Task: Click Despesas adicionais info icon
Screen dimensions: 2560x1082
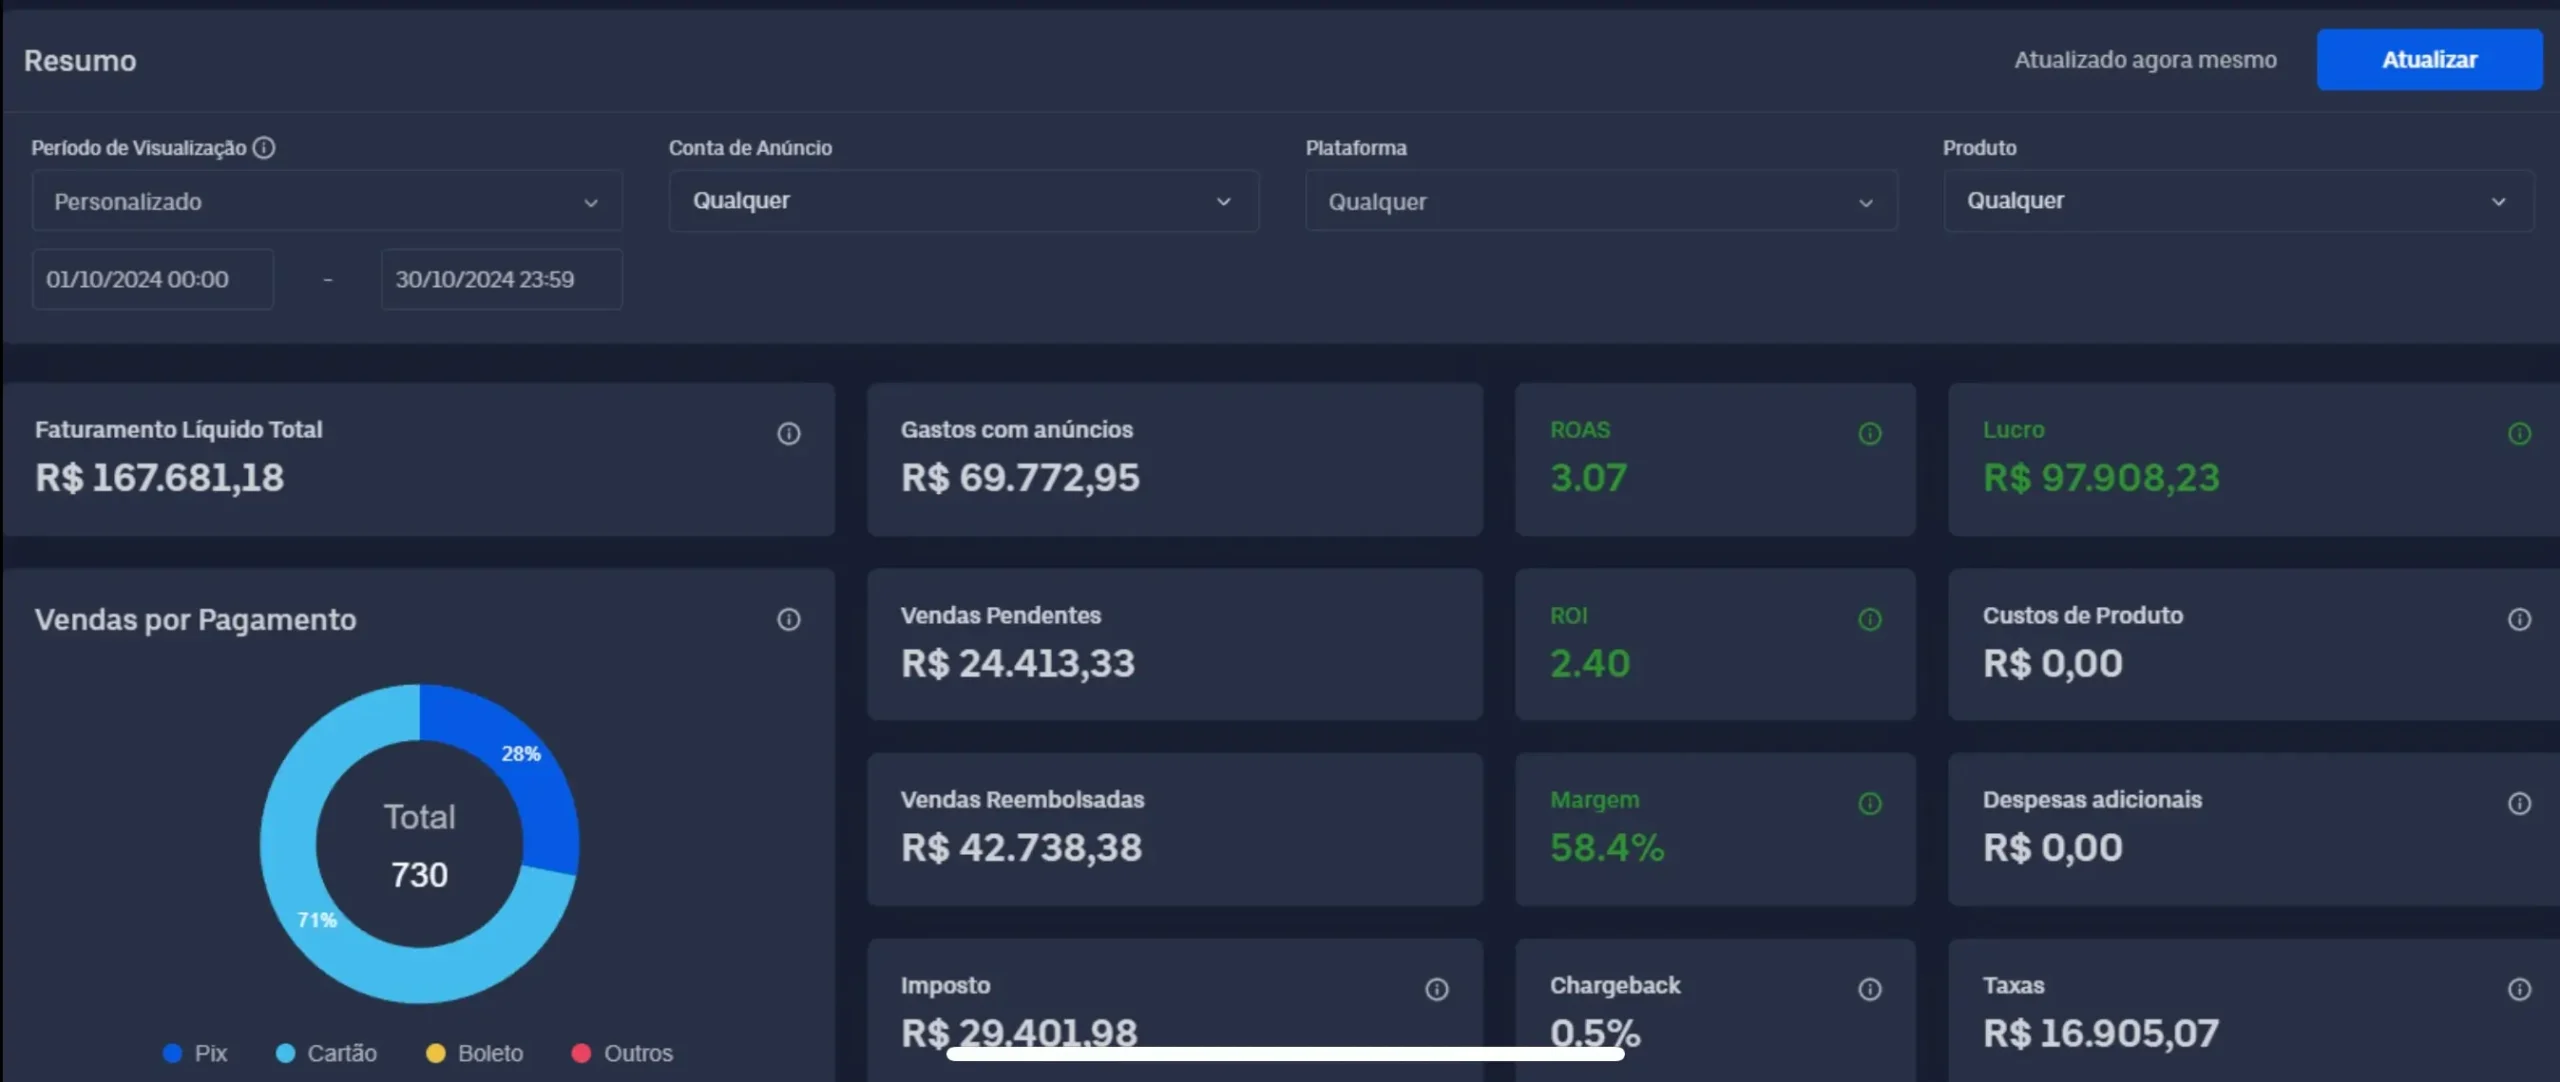Action: point(2519,804)
